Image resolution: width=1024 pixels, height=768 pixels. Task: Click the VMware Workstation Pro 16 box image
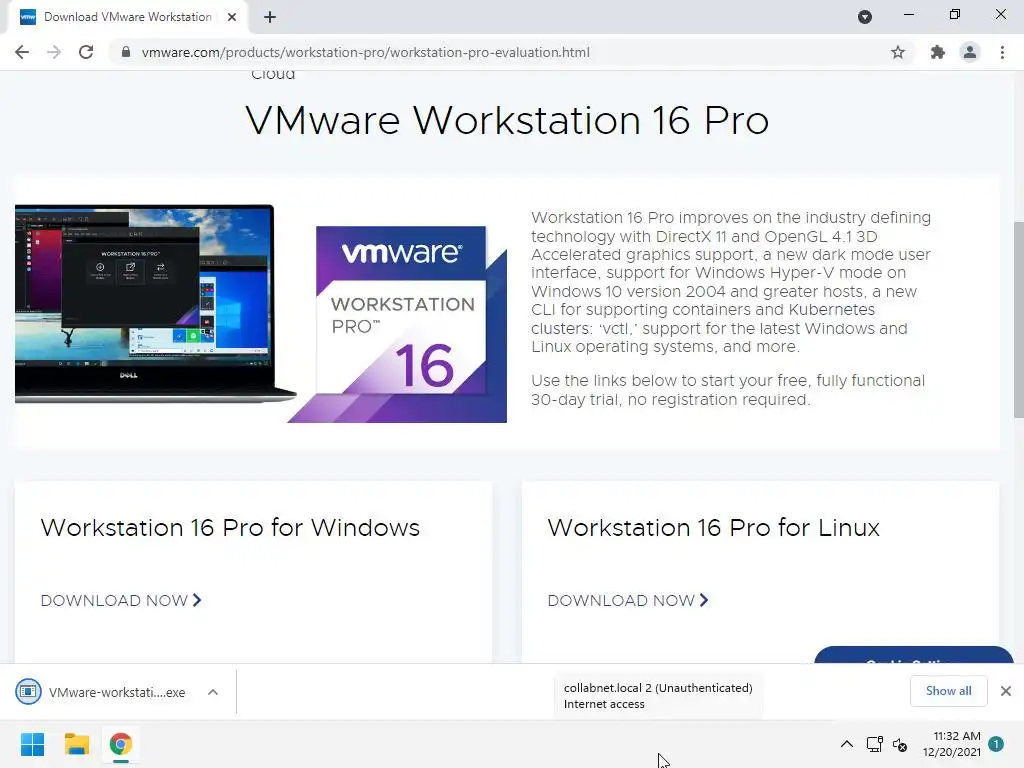point(398,325)
